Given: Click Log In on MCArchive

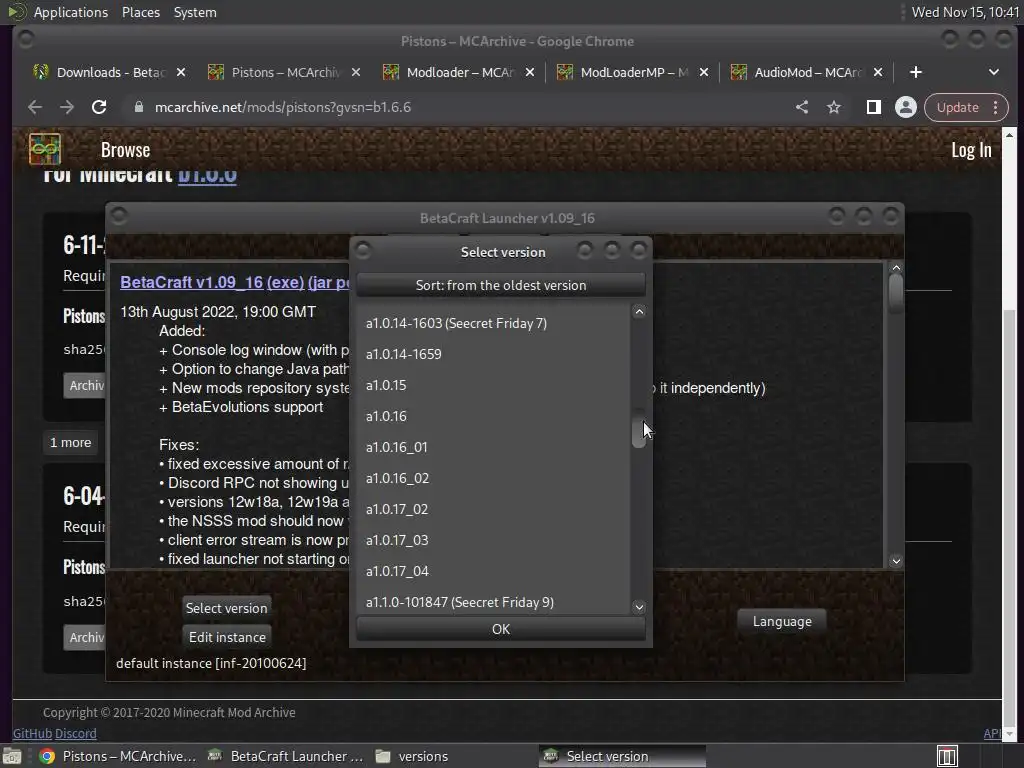Looking at the screenshot, I should pyautogui.click(x=971, y=150).
